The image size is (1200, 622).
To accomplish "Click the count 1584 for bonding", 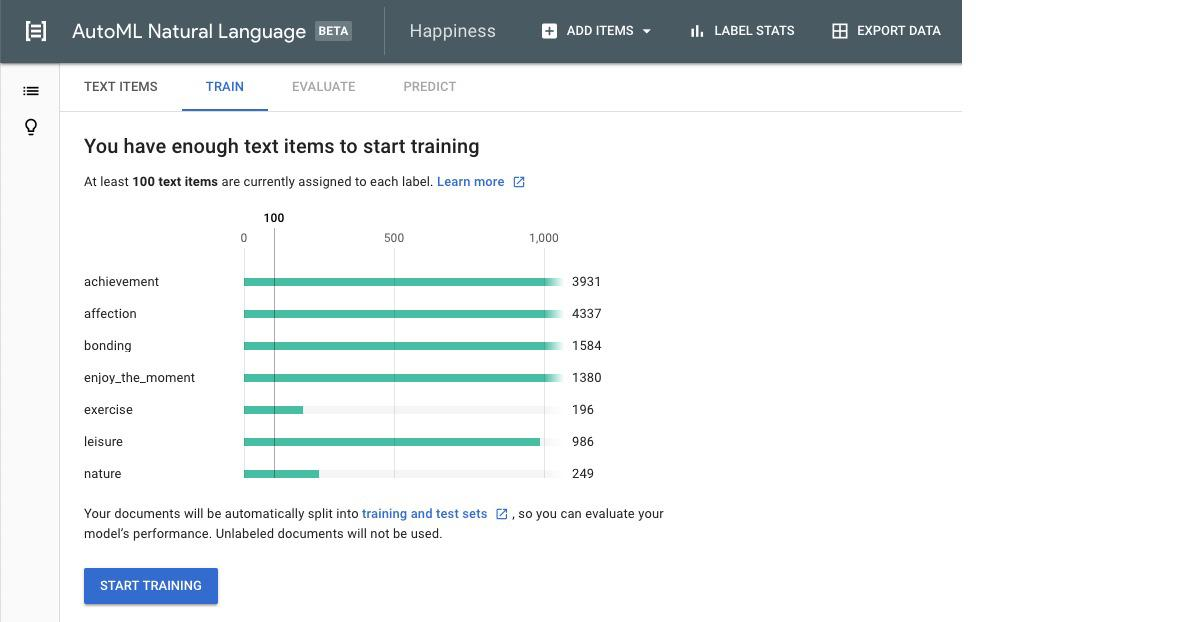I will 587,346.
